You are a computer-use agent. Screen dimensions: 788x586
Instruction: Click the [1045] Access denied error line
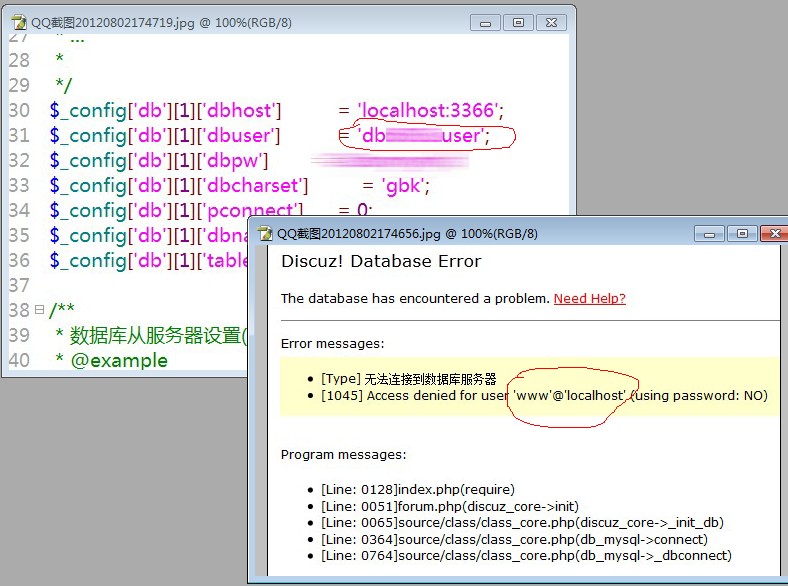click(x=544, y=396)
